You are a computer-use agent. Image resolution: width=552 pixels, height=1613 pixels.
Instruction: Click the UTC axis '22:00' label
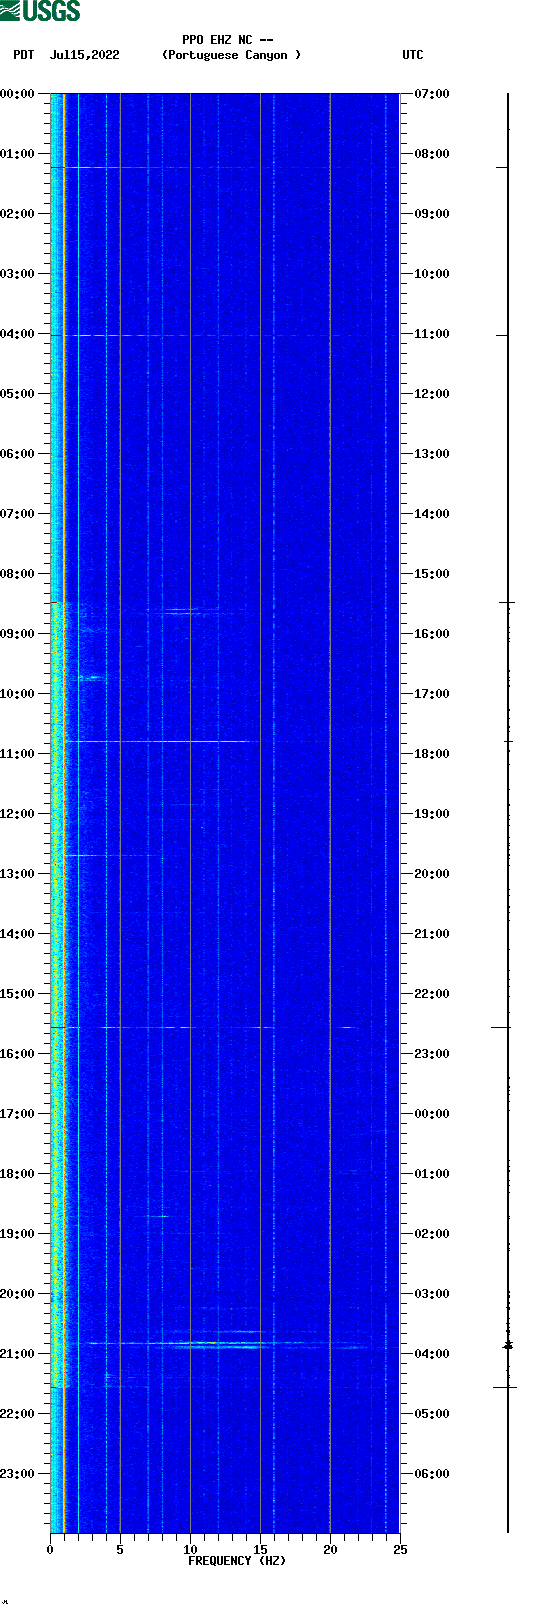point(432,994)
